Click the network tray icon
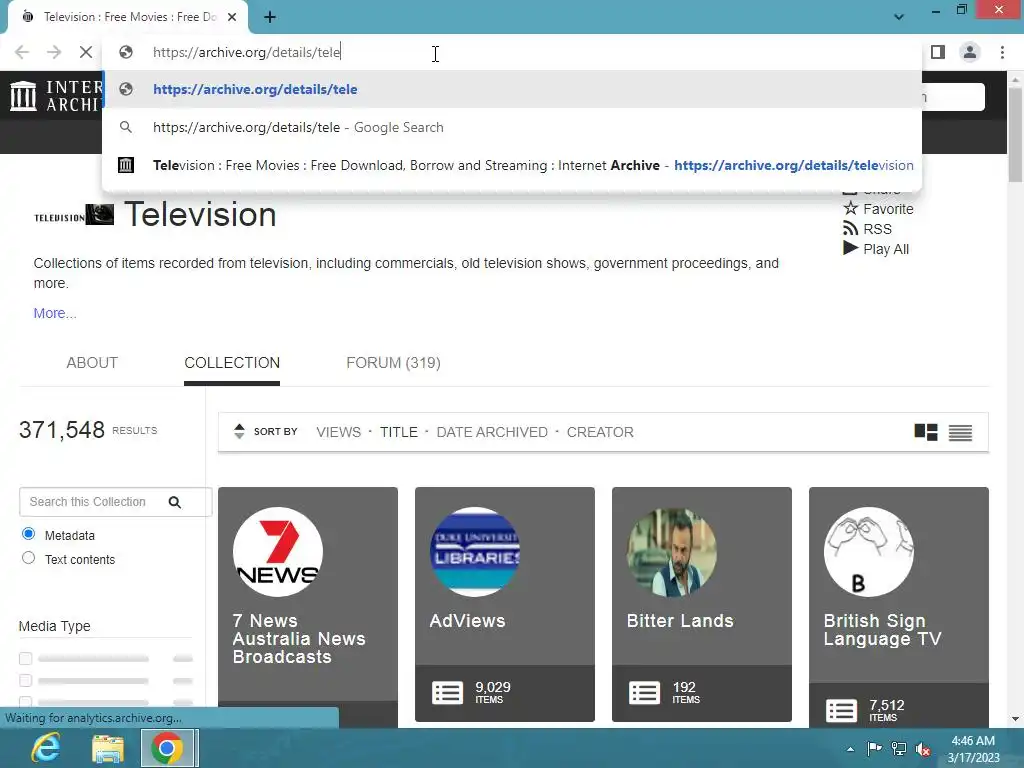 pyautogui.click(x=899, y=749)
